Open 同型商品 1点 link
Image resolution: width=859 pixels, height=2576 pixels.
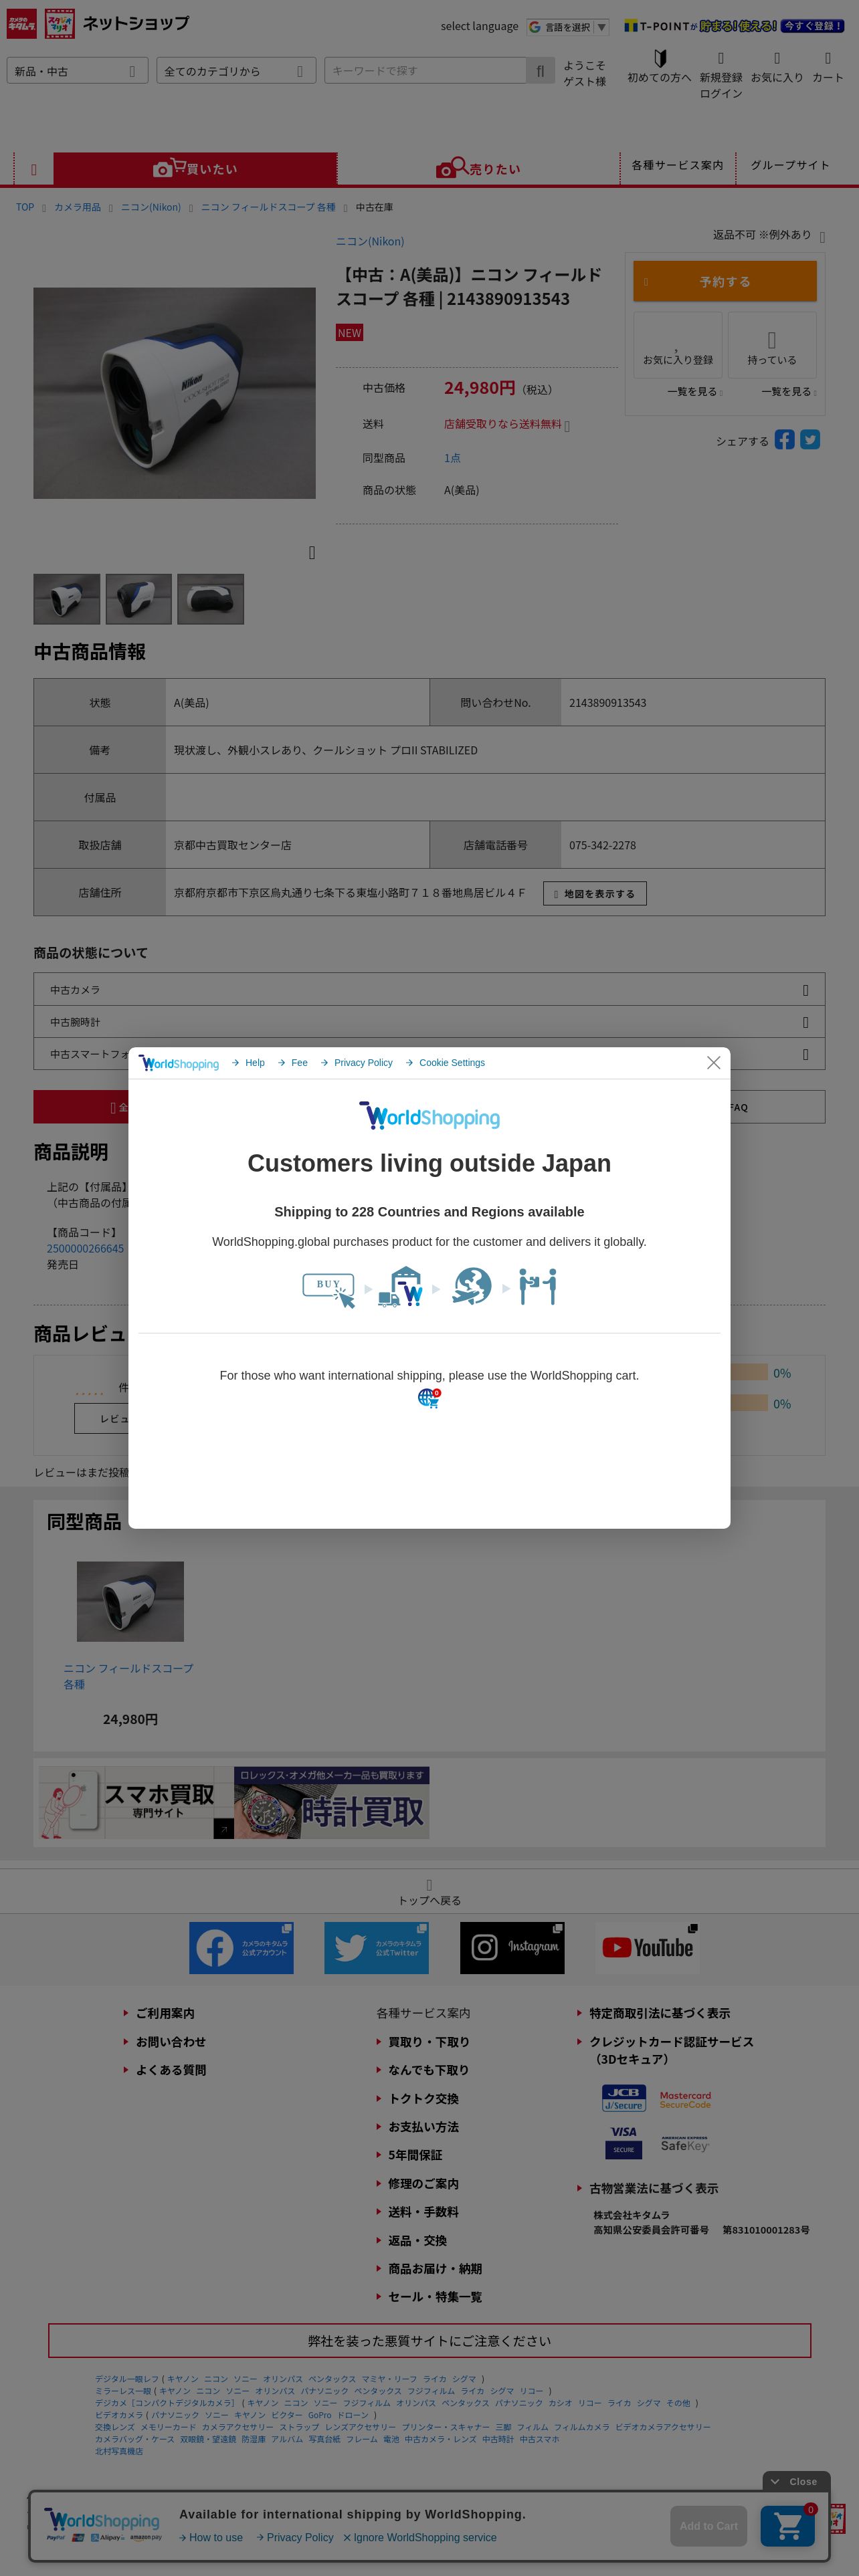(452, 458)
